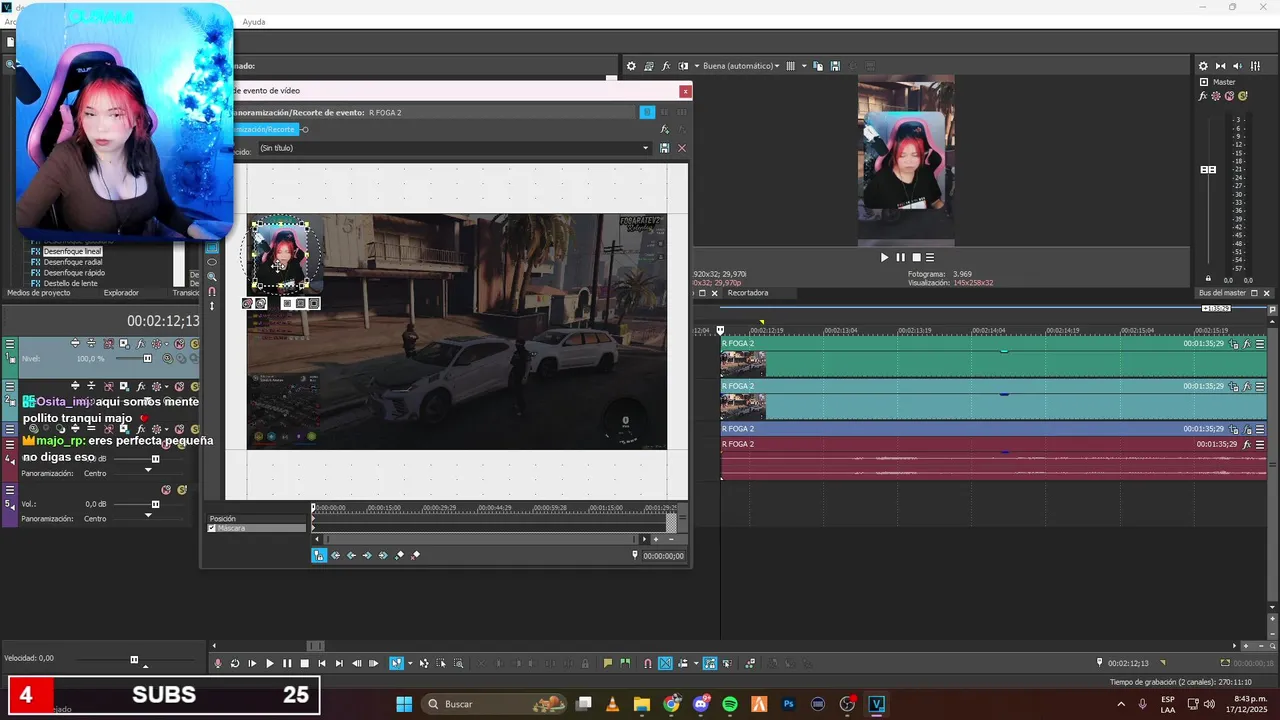The height and width of the screenshot is (720, 1280).
Task: Select the envelope edit tool
Action: 424,663
